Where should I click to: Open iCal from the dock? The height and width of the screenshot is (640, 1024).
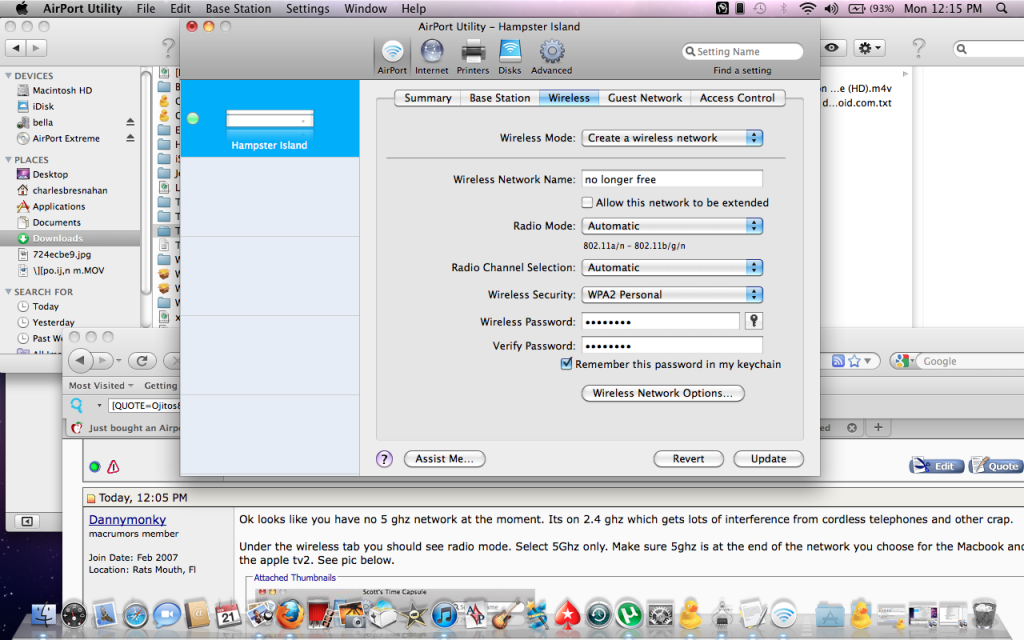[228, 615]
